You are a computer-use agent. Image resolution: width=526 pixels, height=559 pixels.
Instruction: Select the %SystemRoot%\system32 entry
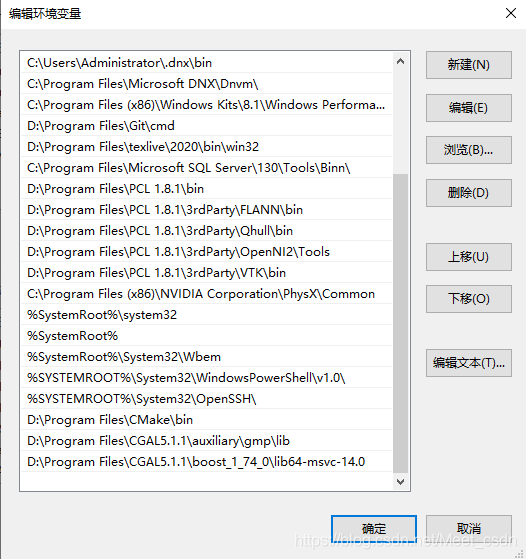pyautogui.click(x=206, y=315)
